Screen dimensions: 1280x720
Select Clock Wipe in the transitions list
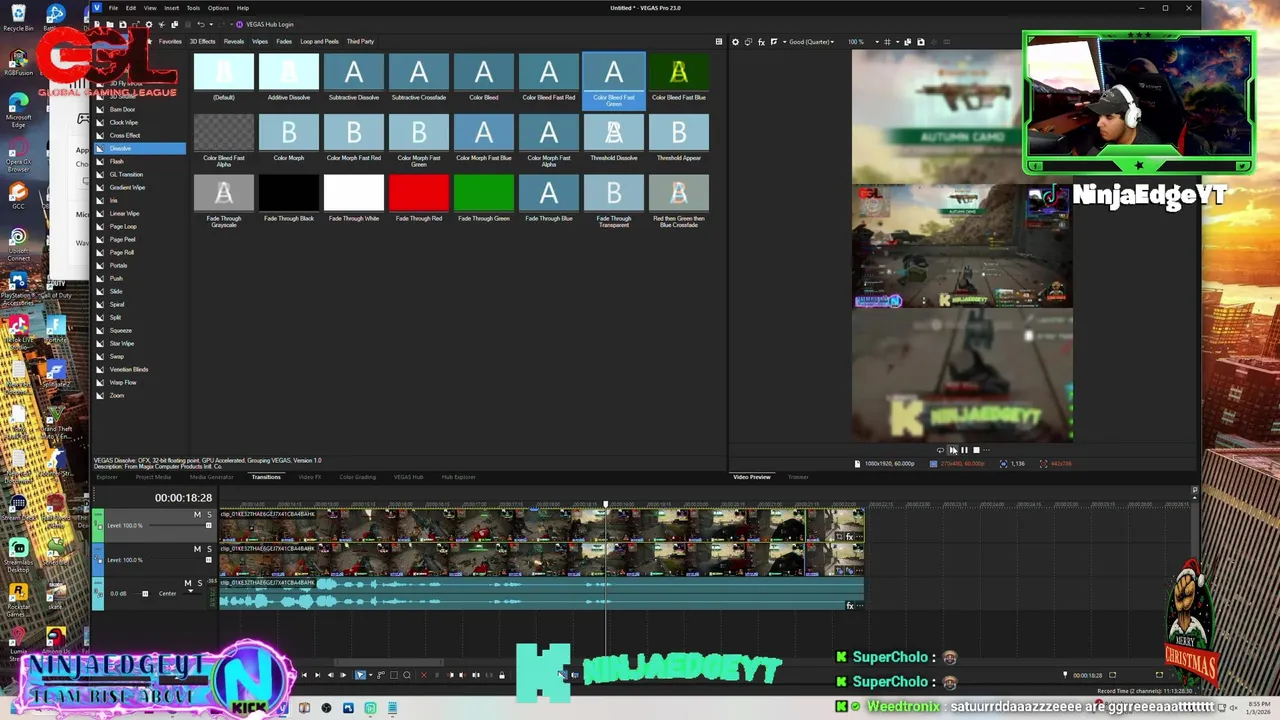point(124,122)
